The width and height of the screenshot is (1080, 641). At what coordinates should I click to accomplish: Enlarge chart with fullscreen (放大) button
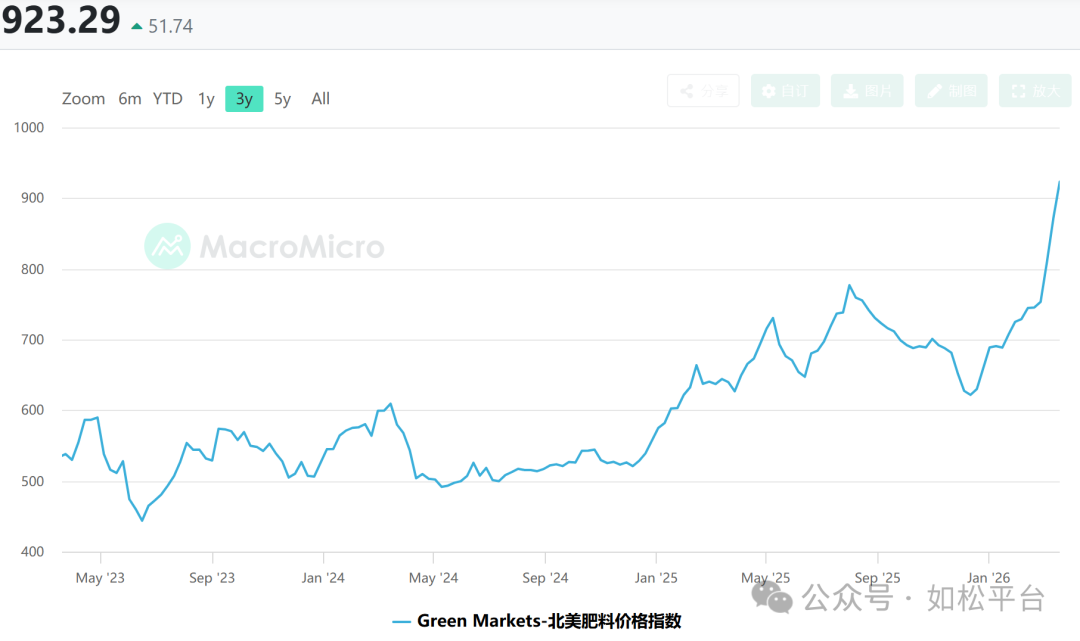pos(1035,91)
